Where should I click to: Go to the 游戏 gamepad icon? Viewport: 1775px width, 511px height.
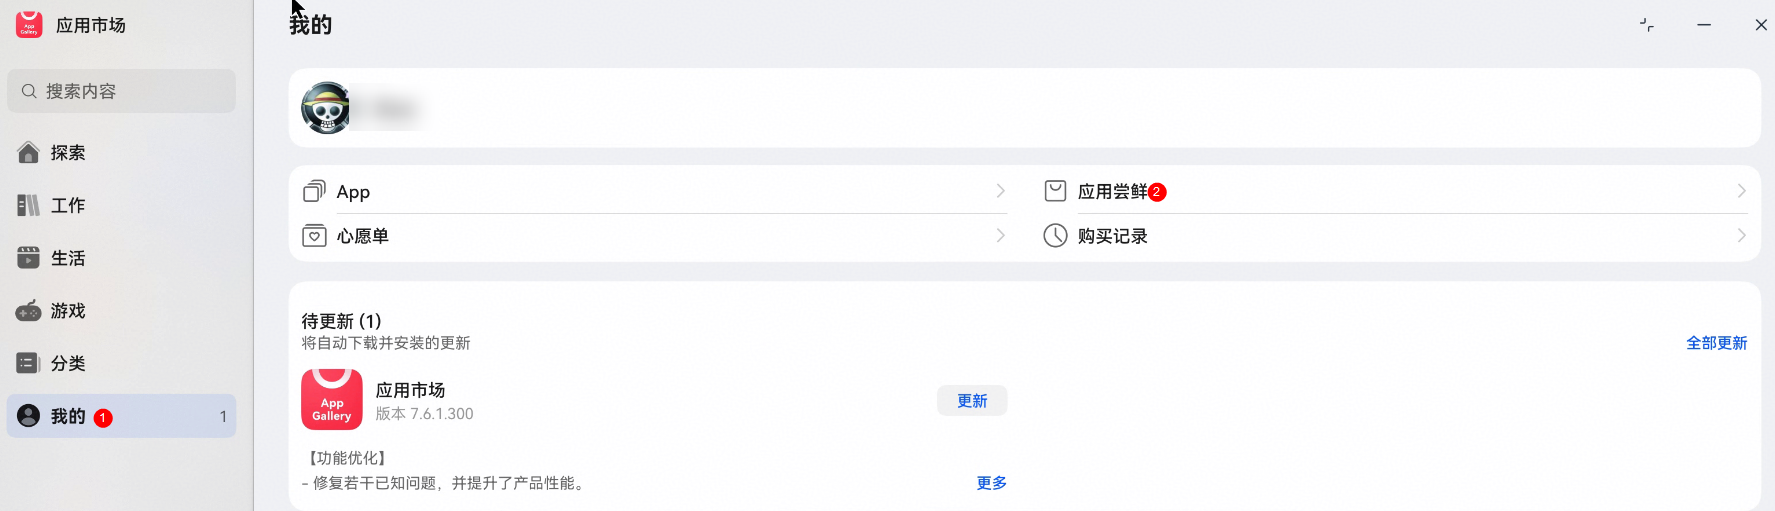[29, 311]
